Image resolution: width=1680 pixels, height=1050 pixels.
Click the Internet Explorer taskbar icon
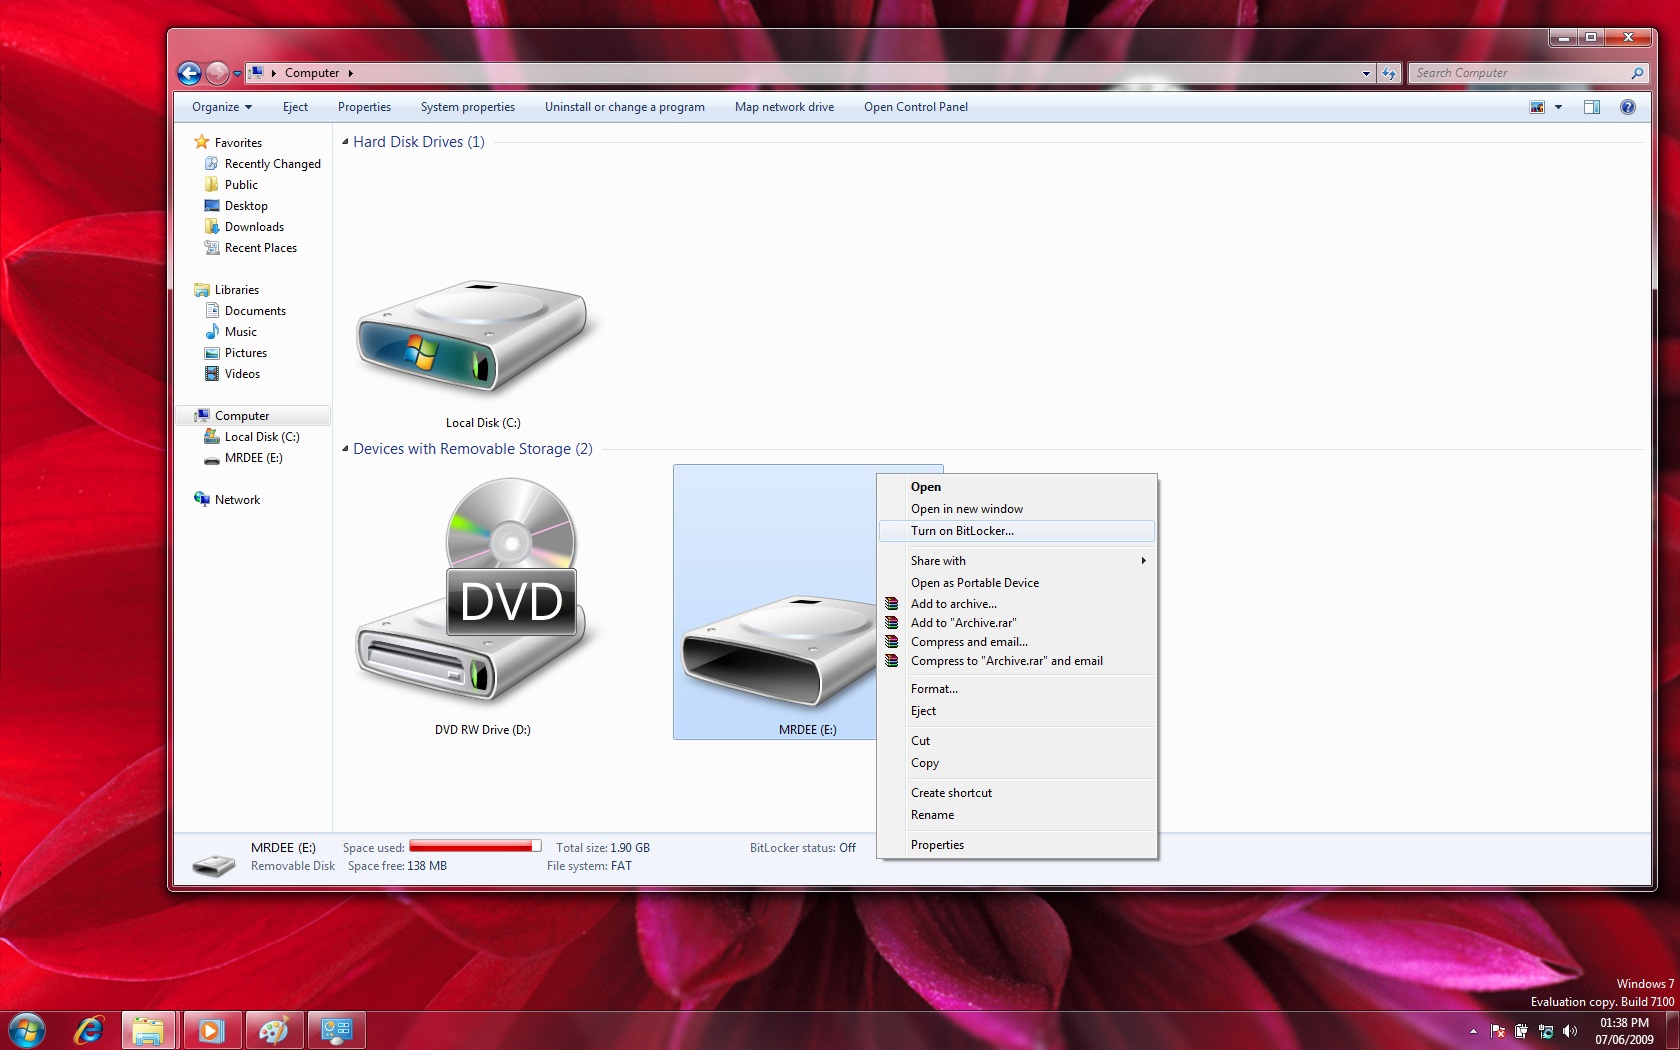point(88,1030)
